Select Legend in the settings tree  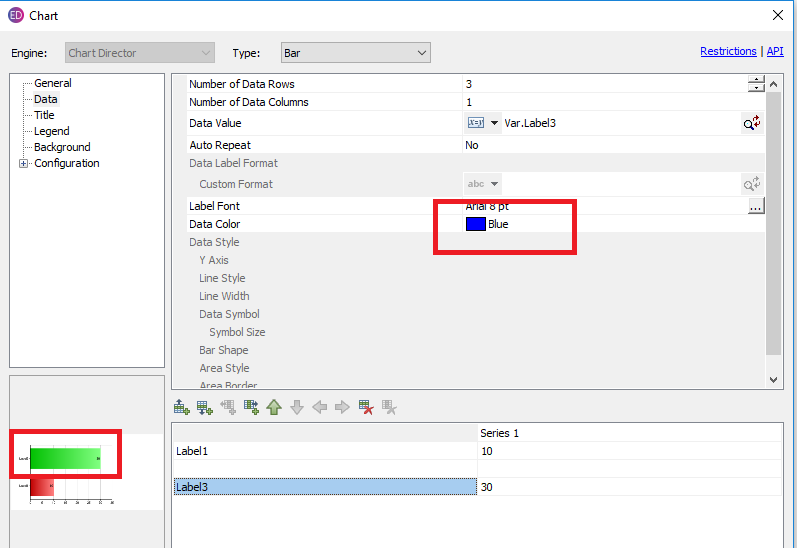point(51,131)
